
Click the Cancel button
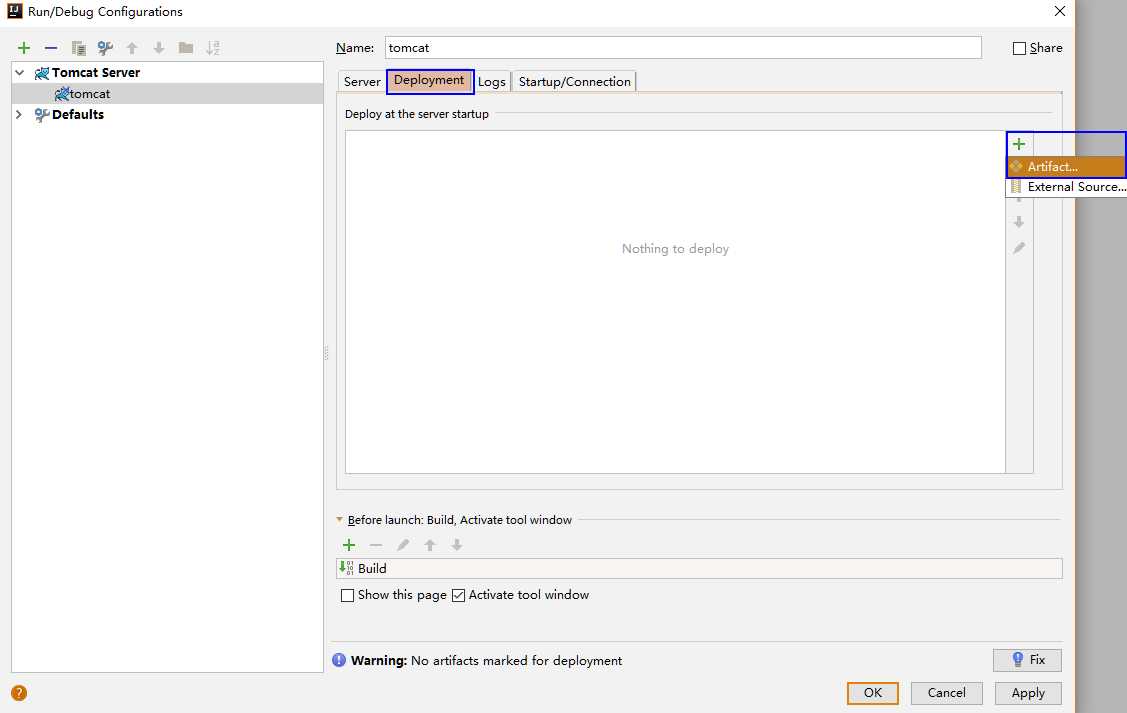tap(946, 693)
